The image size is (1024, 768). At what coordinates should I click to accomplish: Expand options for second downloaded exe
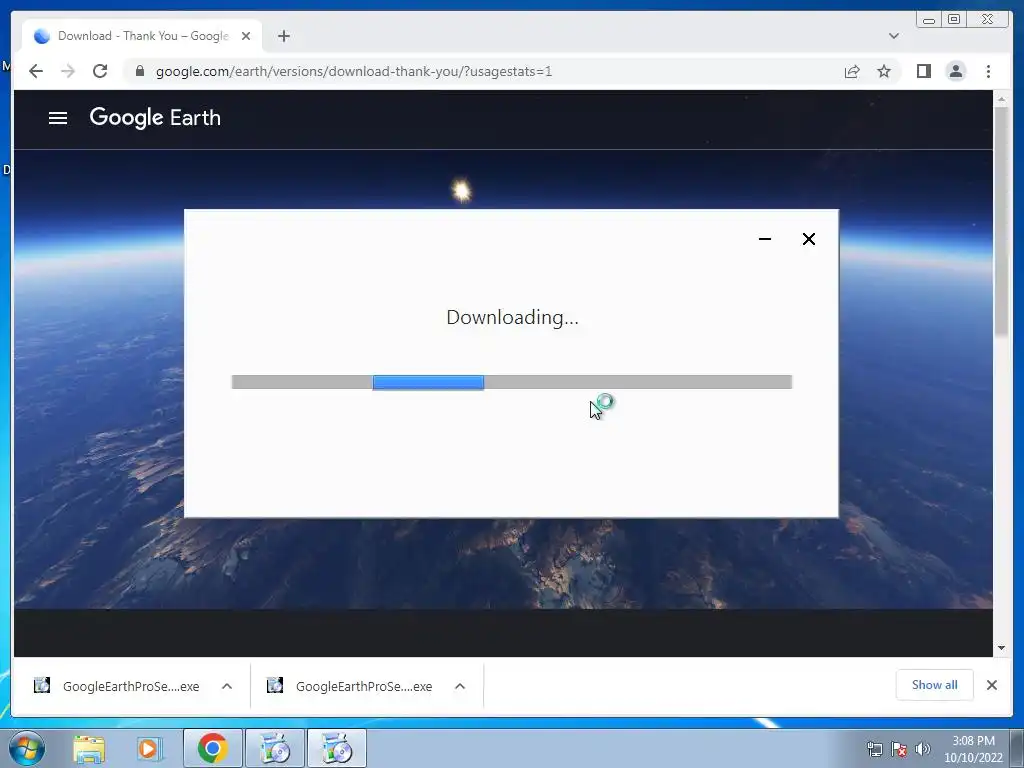click(460, 686)
